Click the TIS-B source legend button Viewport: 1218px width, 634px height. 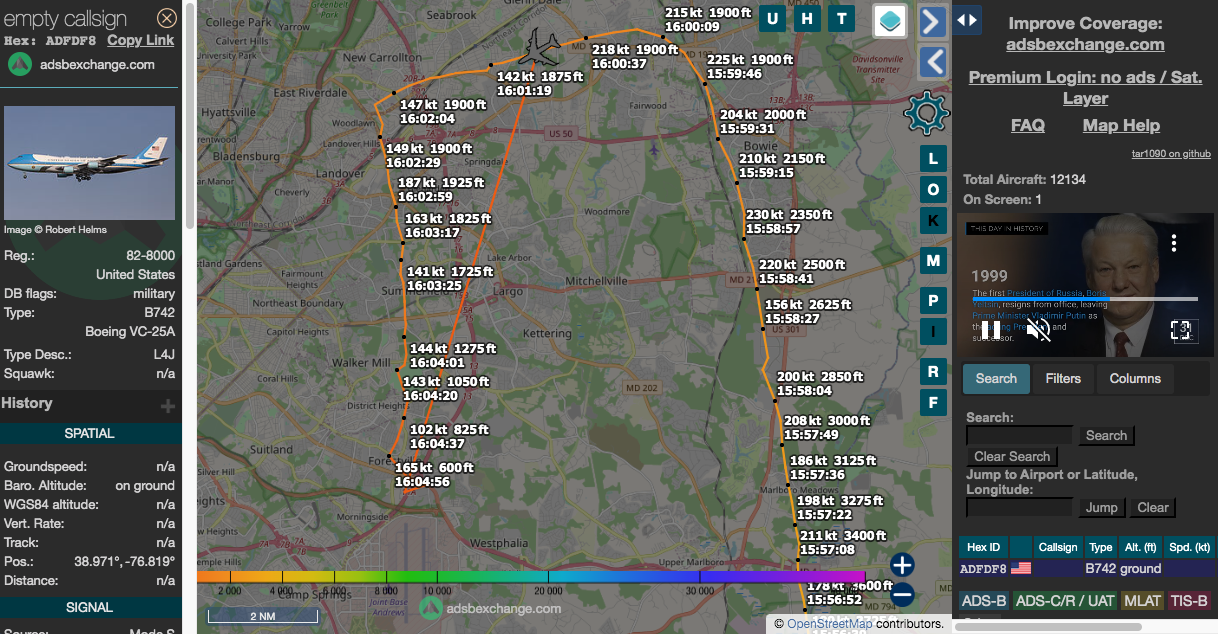pos(1189,601)
